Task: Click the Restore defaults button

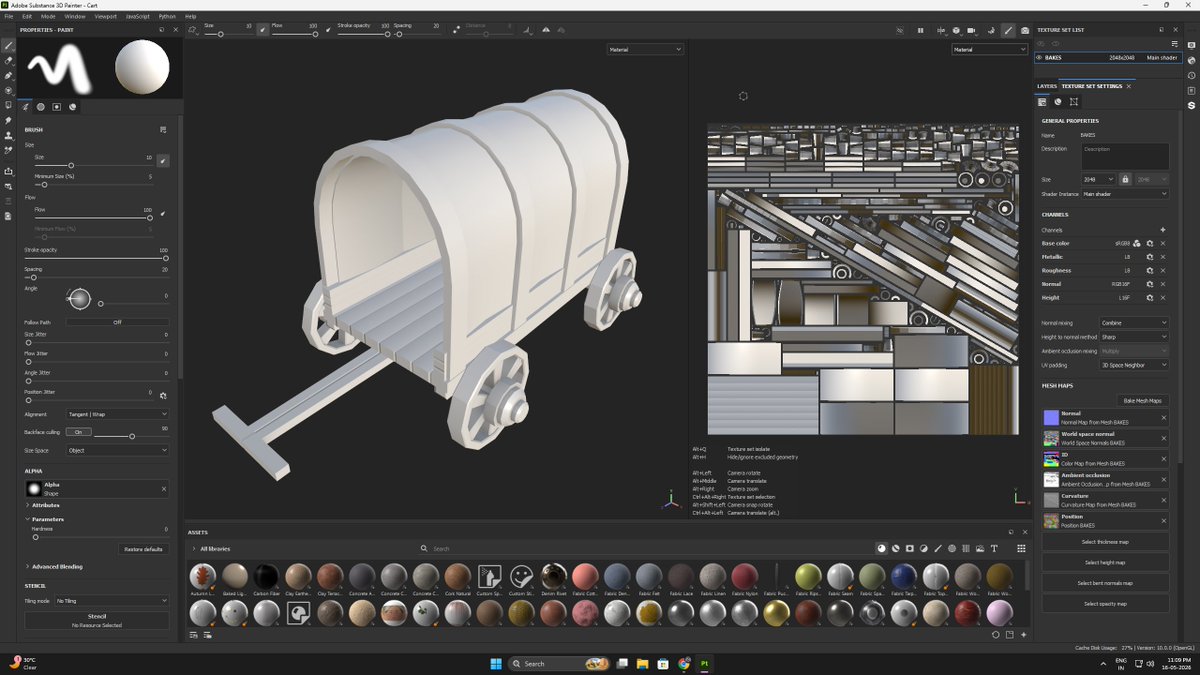Action: pos(143,549)
